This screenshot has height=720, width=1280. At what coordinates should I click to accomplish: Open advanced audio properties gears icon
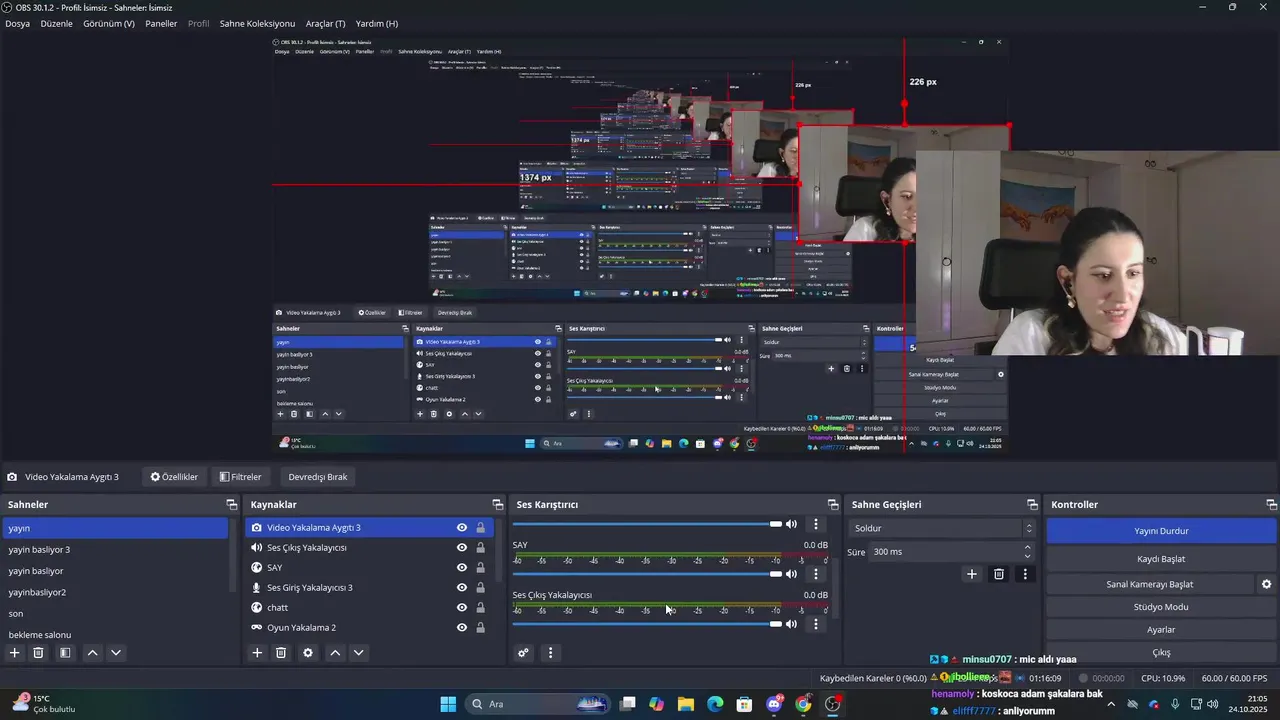tap(523, 653)
